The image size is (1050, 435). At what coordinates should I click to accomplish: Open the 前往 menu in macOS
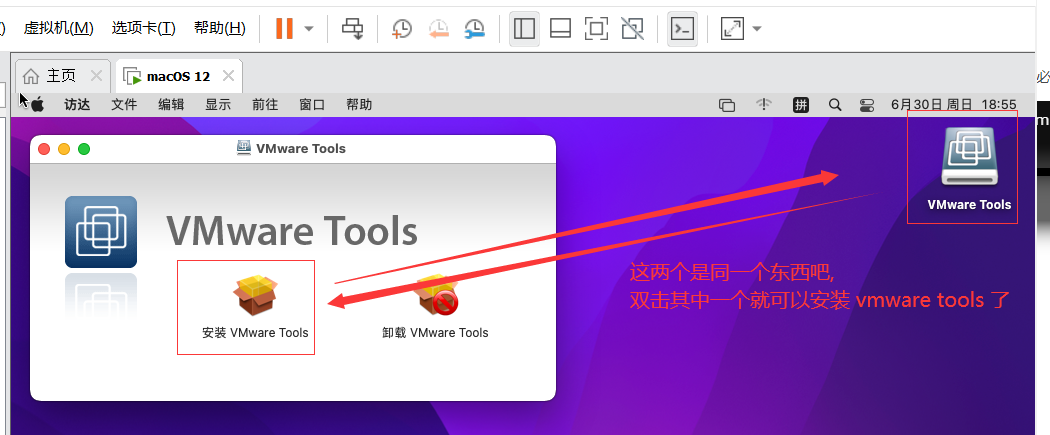point(265,104)
